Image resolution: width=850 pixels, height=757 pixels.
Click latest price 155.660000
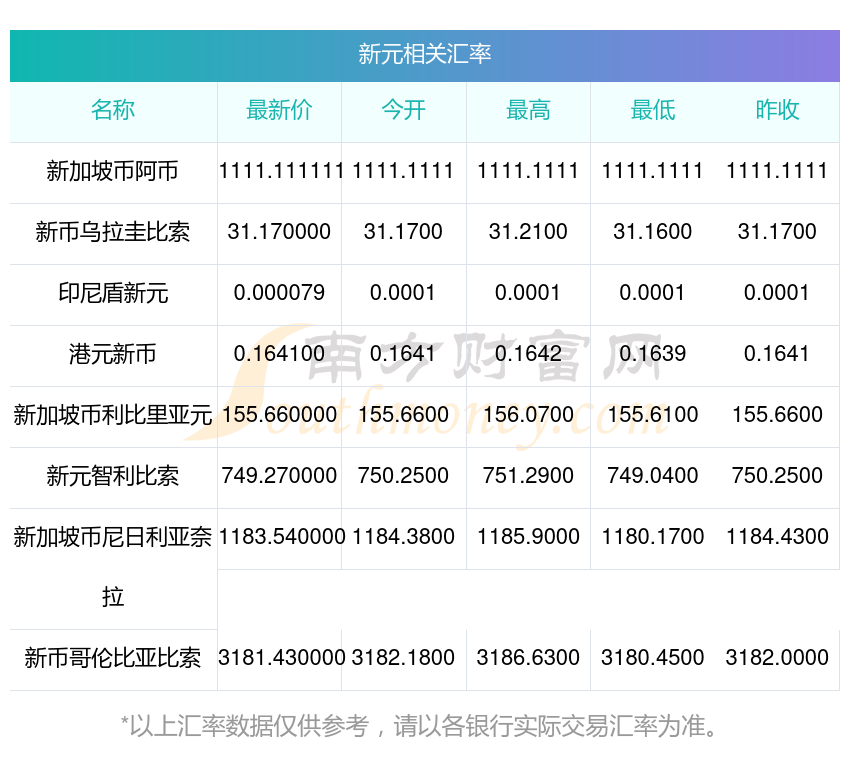pos(279,415)
